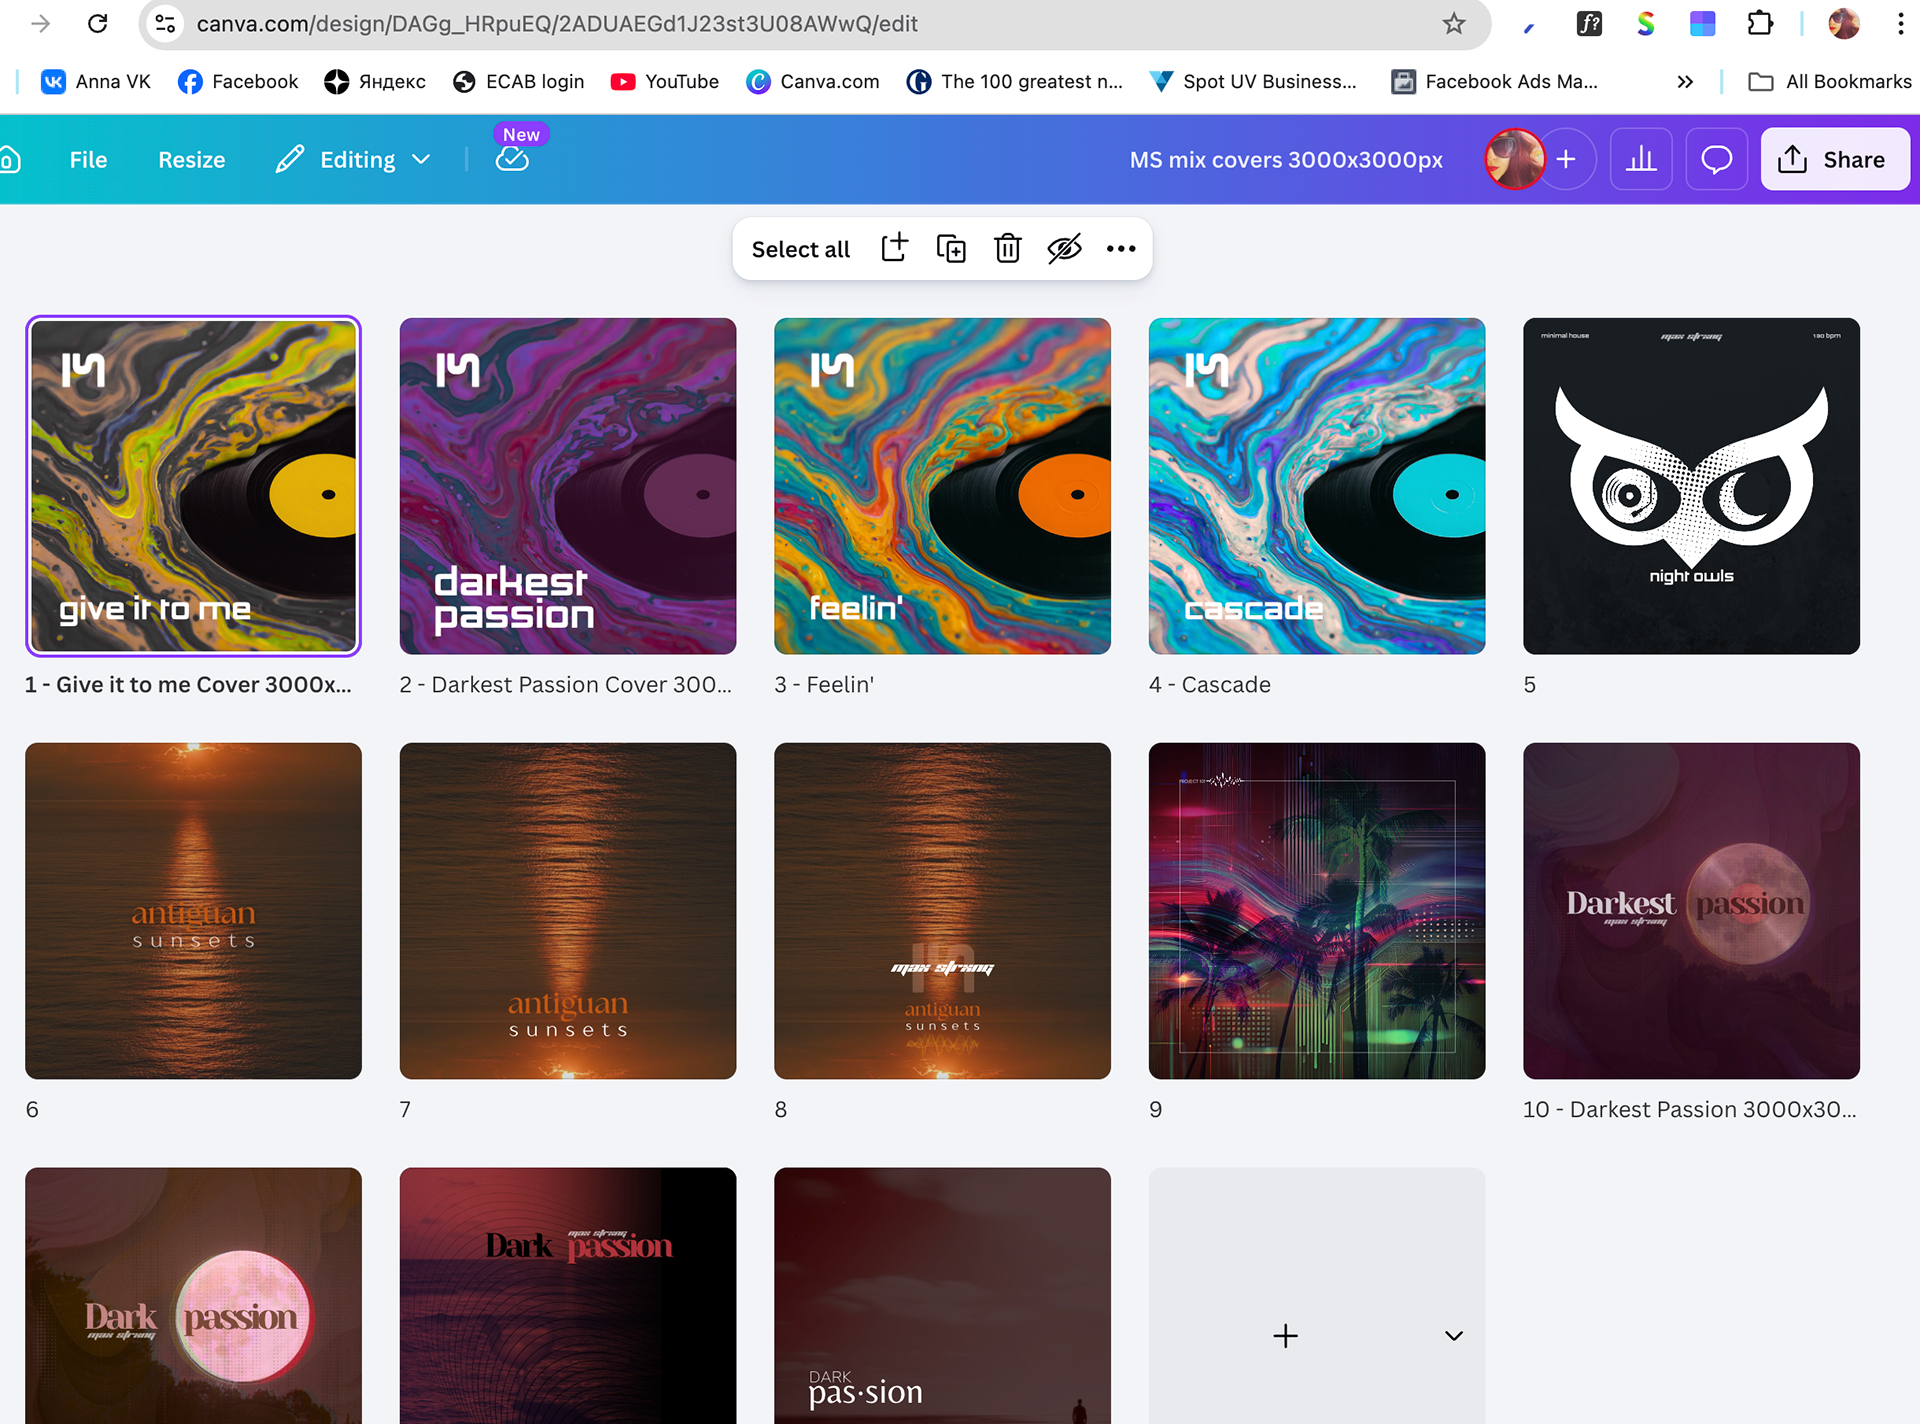The height and width of the screenshot is (1424, 1920).
Task: Open the Analytics bar chart icon
Action: pos(1641,159)
